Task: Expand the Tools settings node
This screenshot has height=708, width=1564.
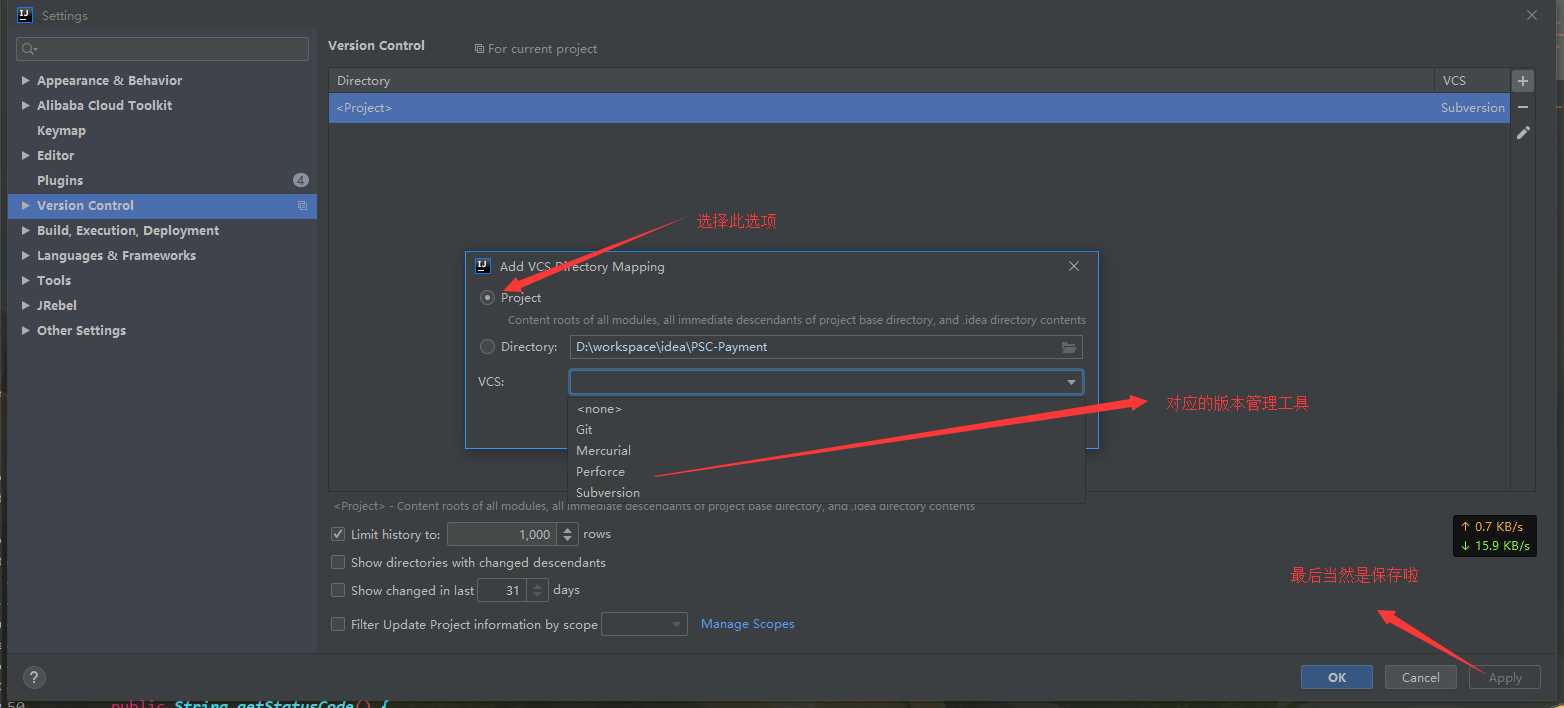Action: click(x=26, y=280)
